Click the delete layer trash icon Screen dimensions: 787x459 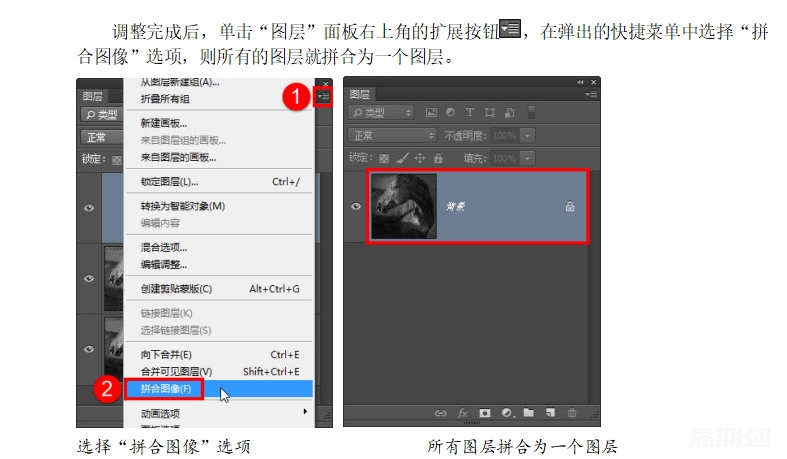tap(572, 413)
